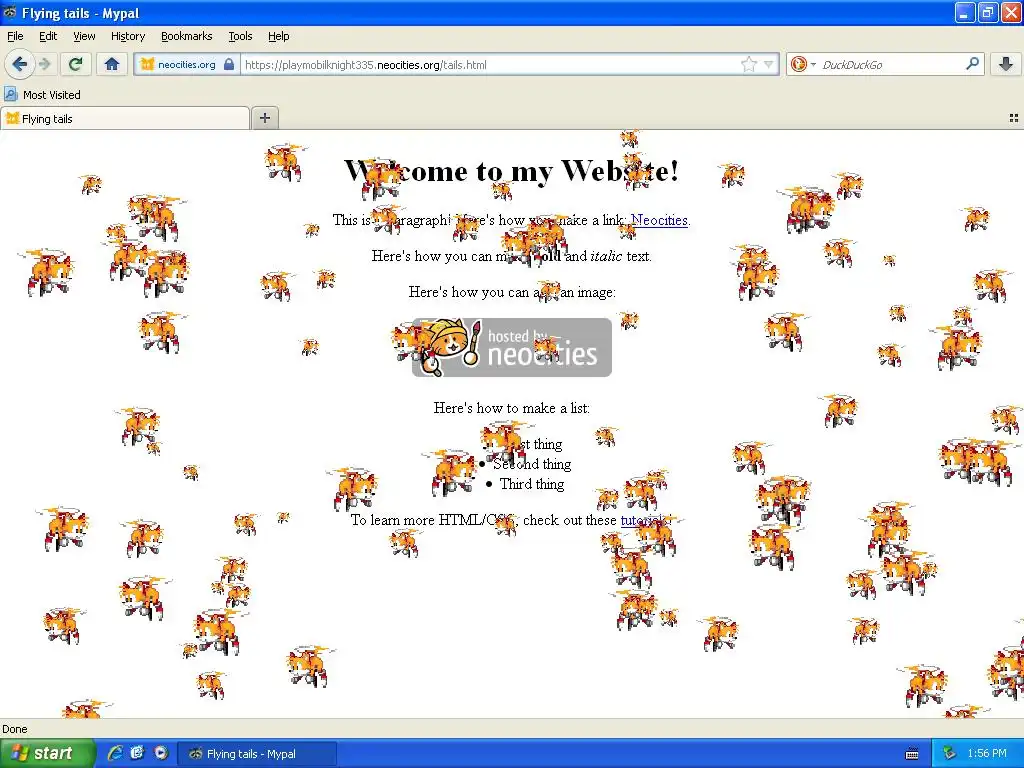Launch the media player Quick Launch icon
Viewport: 1024px width, 768px height.
161,753
